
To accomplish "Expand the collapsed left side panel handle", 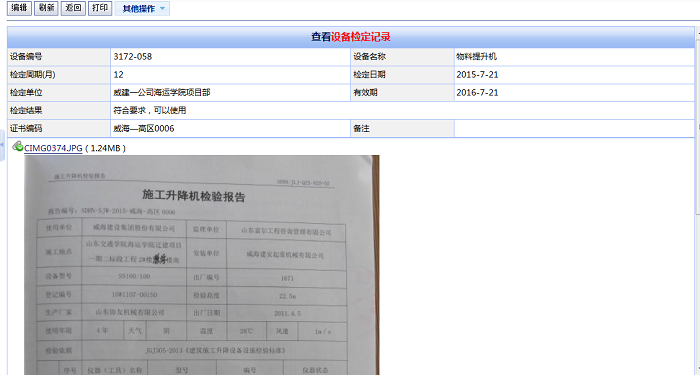I will [x=2, y=145].
